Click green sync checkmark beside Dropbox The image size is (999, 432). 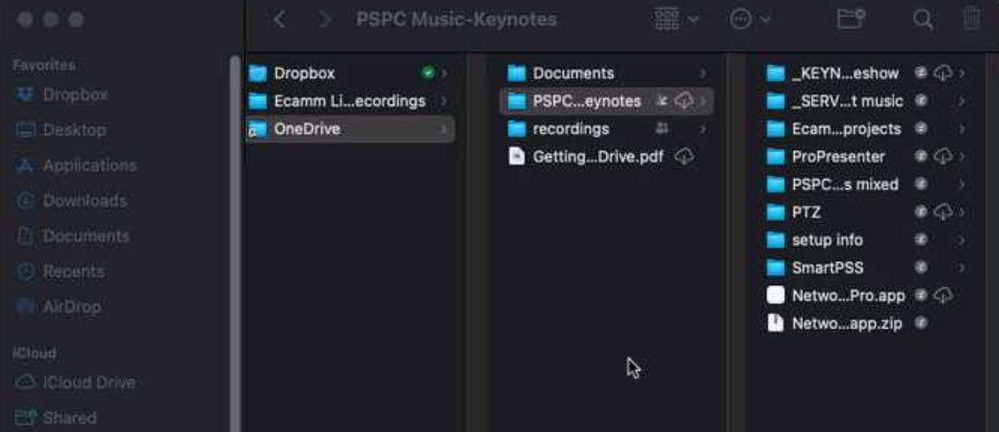(428, 73)
